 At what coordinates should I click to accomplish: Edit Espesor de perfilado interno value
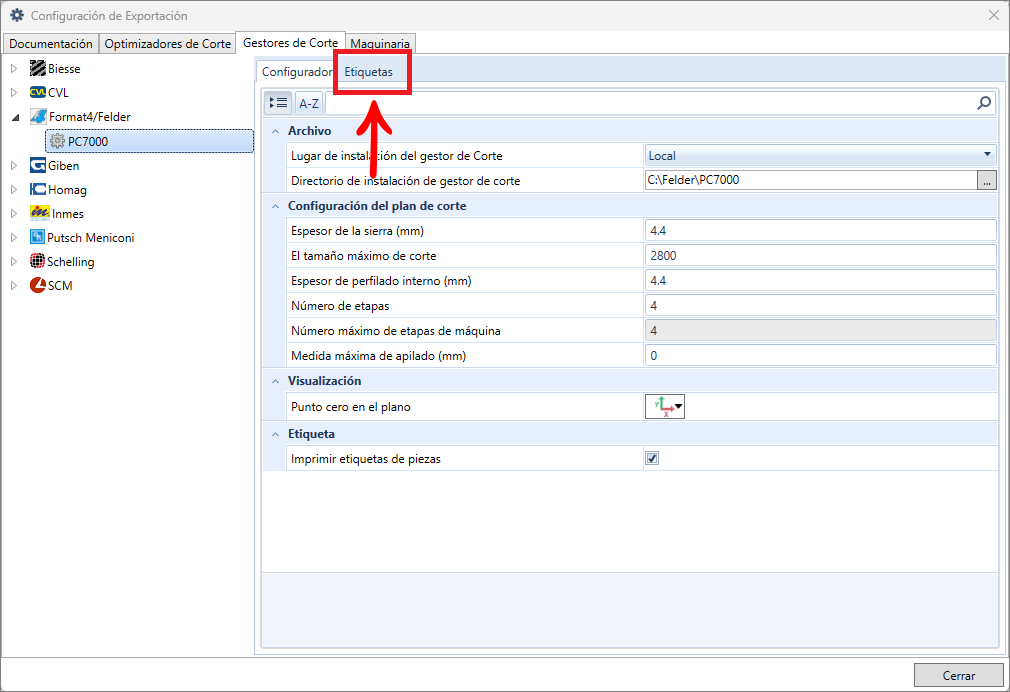[820, 281]
